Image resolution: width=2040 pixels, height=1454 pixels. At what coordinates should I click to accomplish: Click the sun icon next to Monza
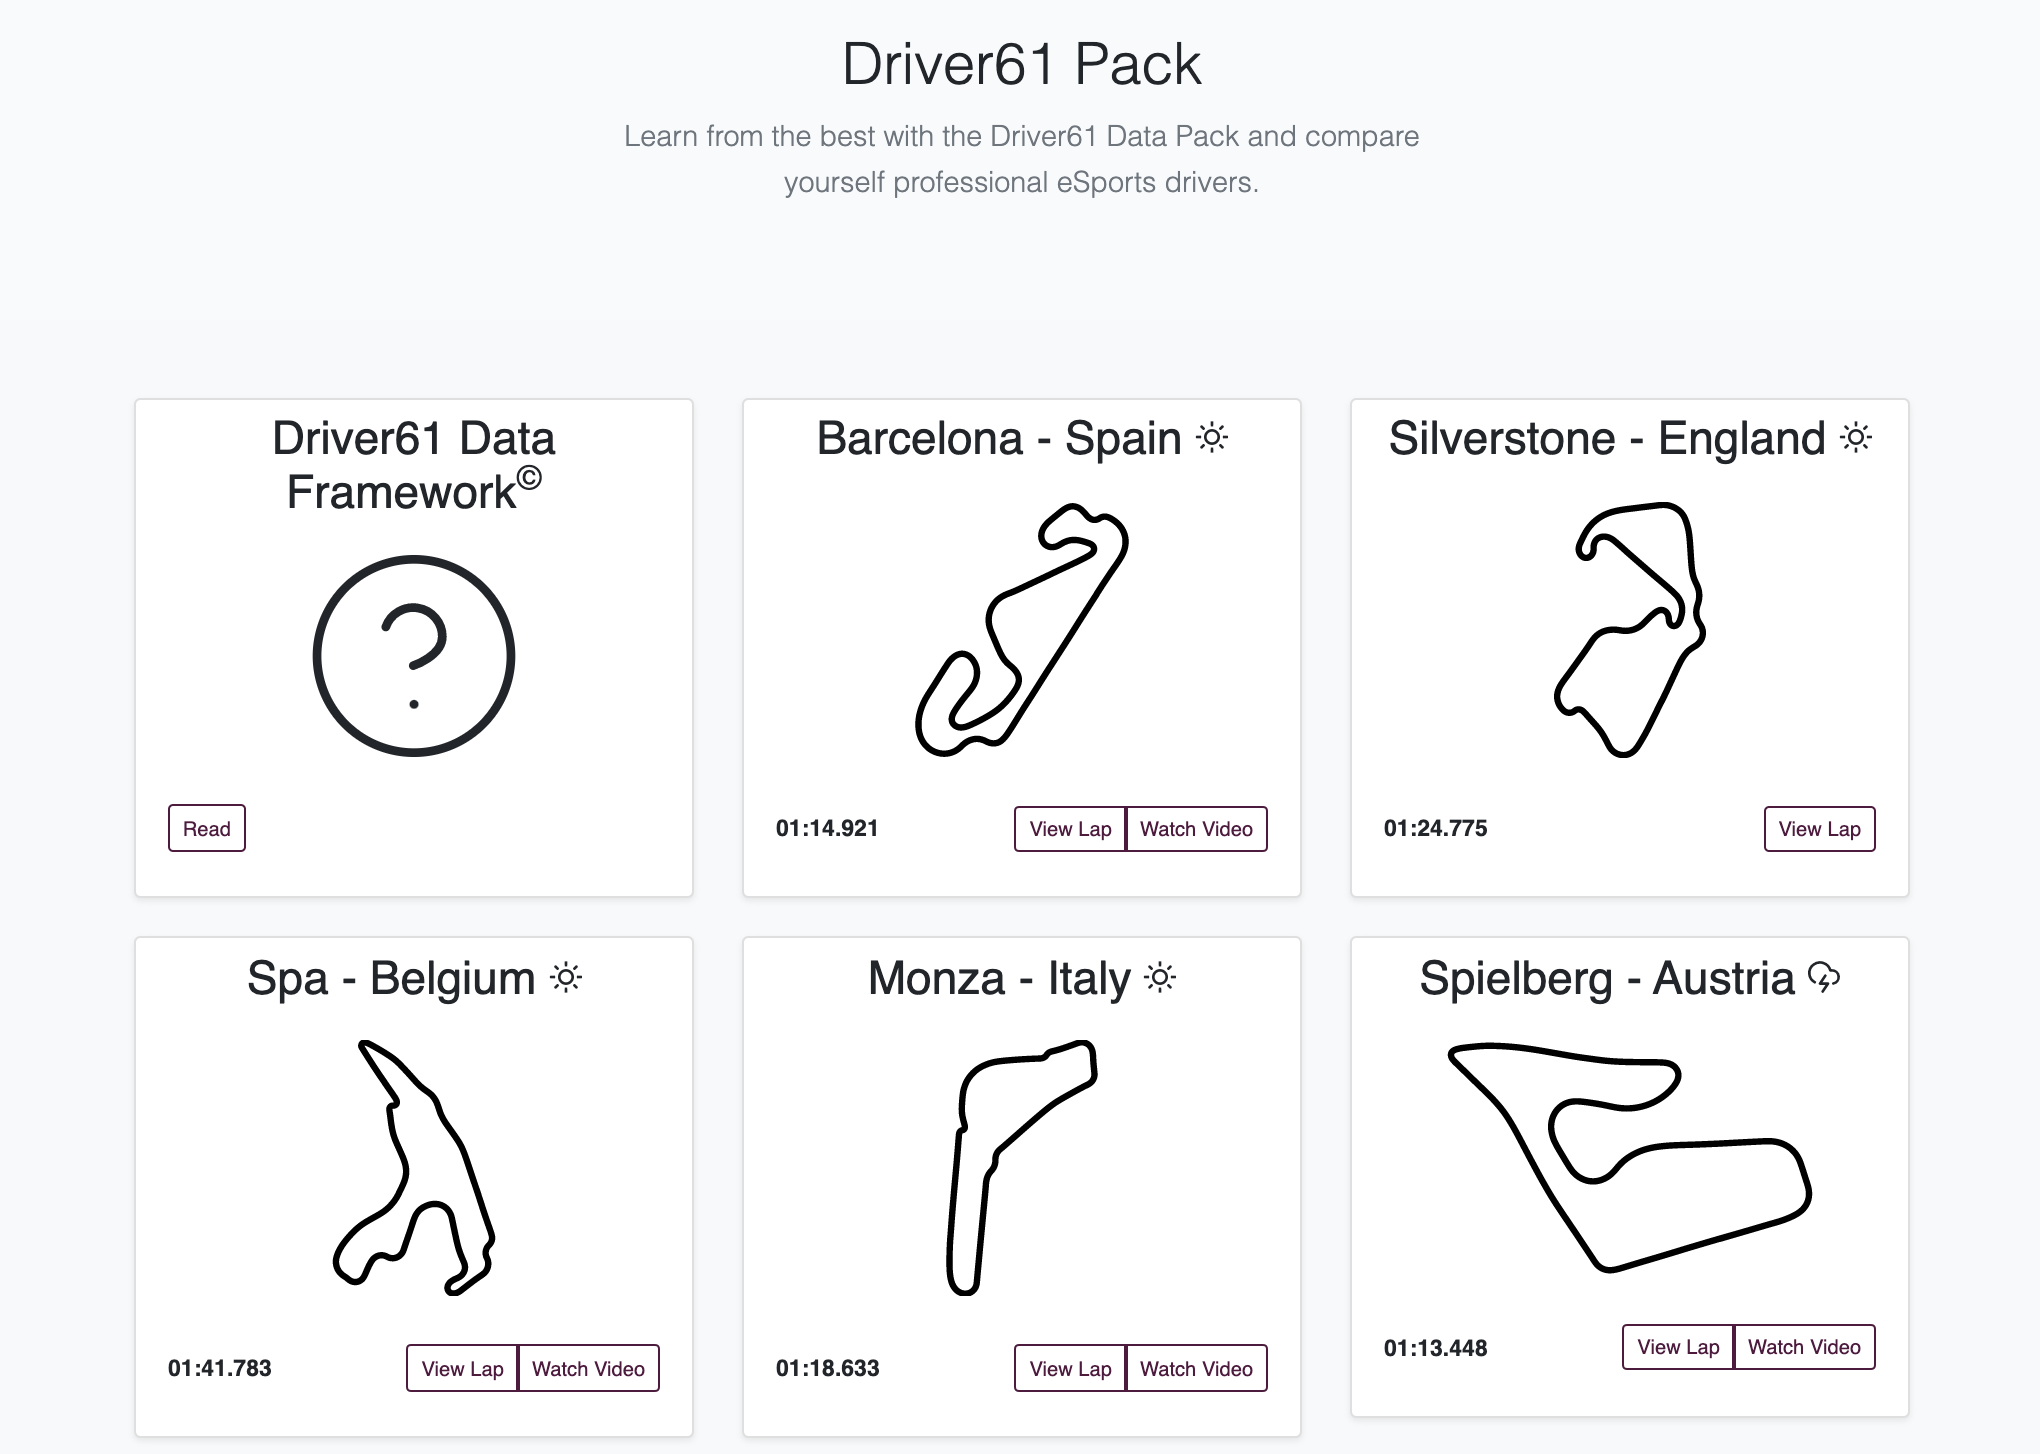(x=1160, y=977)
